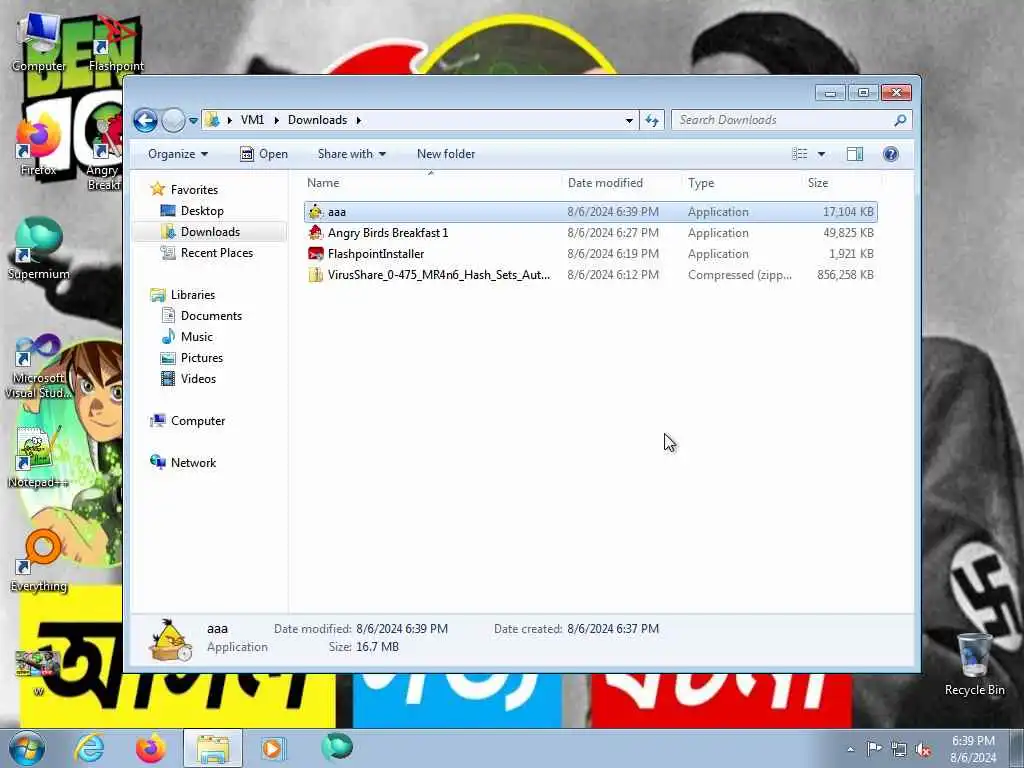
Task: Open the Share with menu
Action: (x=352, y=154)
